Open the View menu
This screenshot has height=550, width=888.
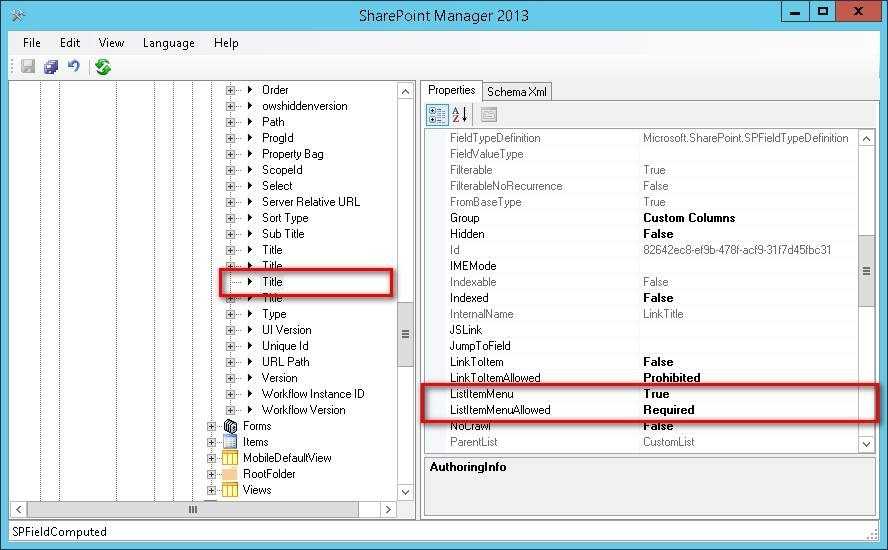[111, 43]
